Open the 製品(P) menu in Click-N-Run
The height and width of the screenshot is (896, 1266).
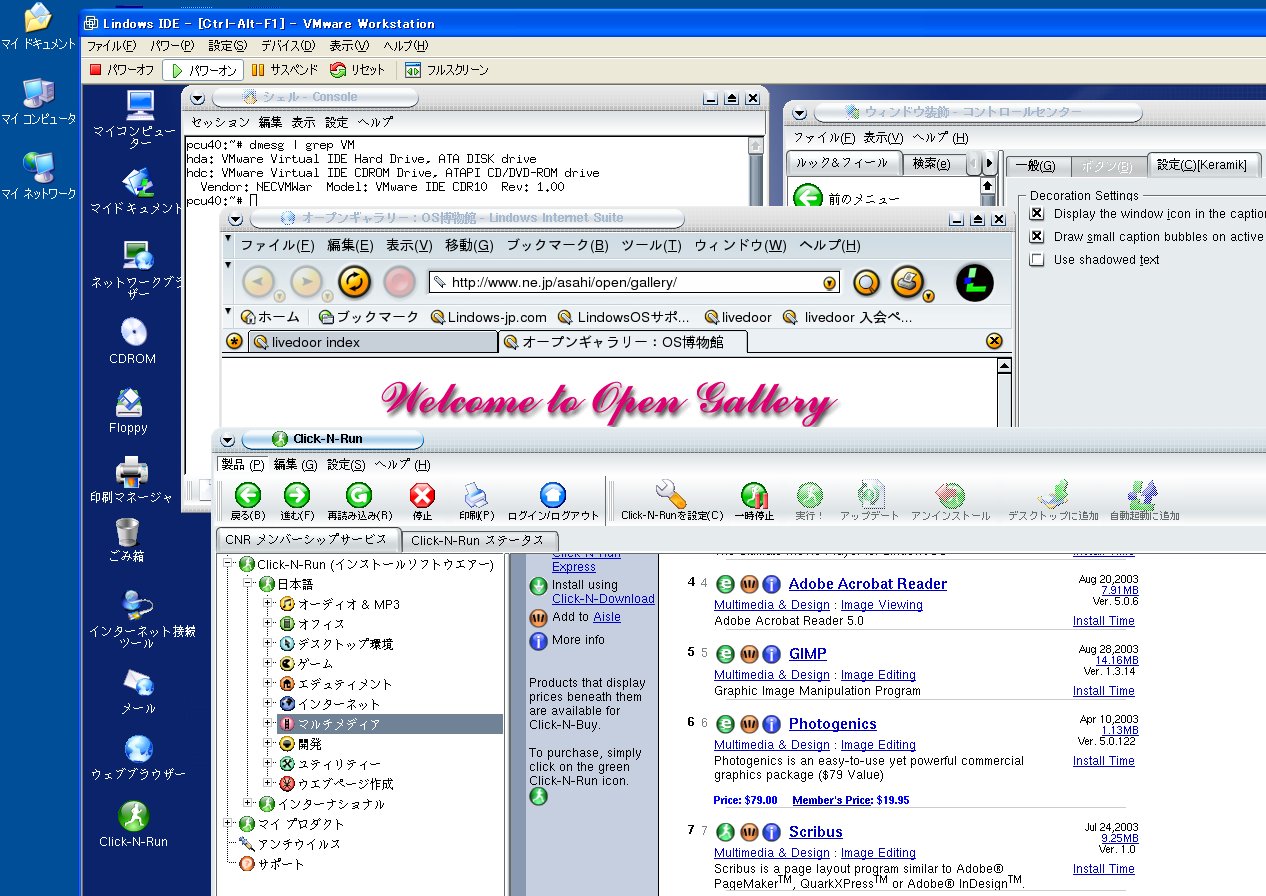(x=242, y=465)
